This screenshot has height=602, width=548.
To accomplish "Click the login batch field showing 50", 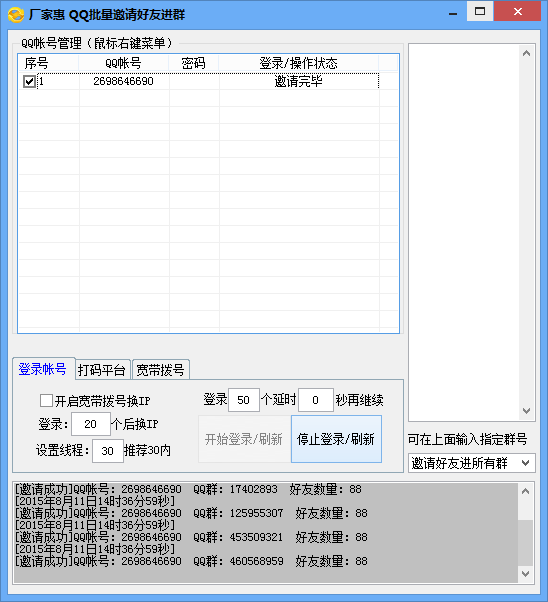I will [243, 400].
